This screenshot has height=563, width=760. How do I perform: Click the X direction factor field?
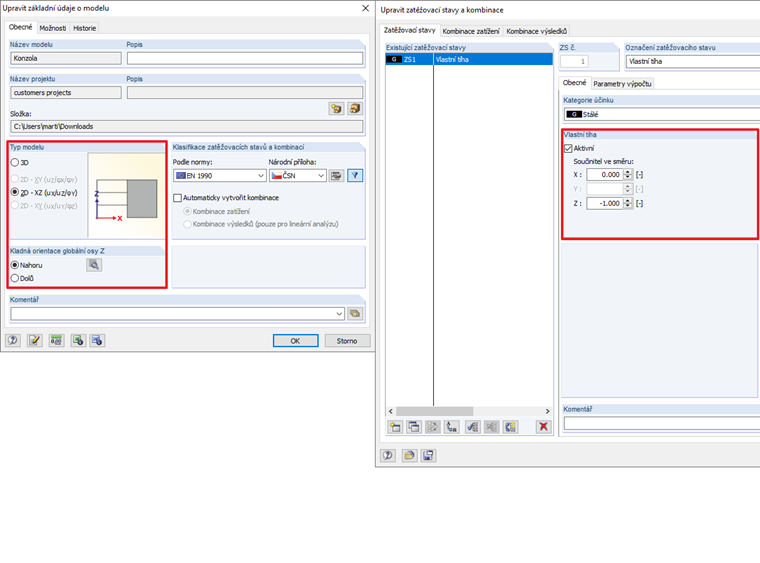point(604,174)
